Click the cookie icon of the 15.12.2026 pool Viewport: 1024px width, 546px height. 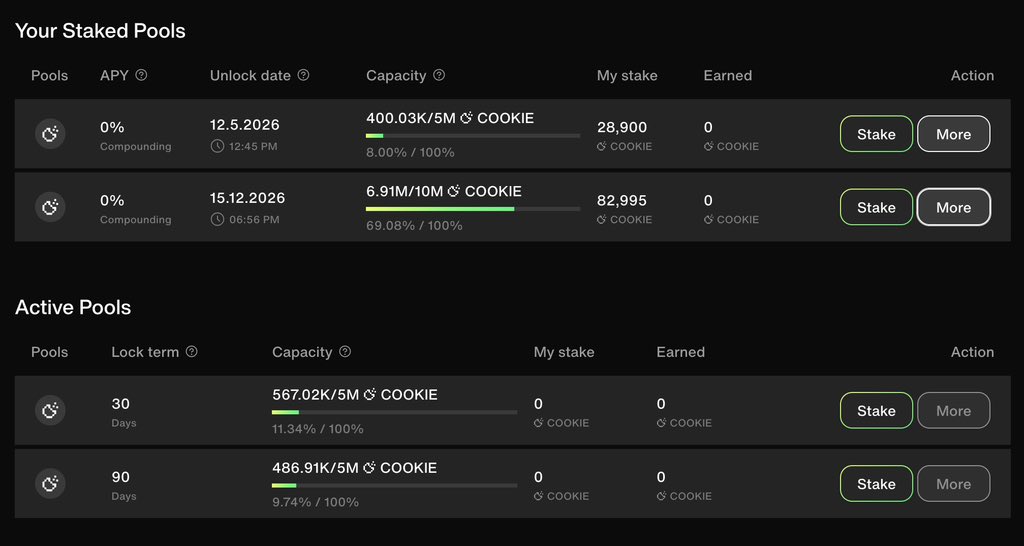tap(50, 207)
